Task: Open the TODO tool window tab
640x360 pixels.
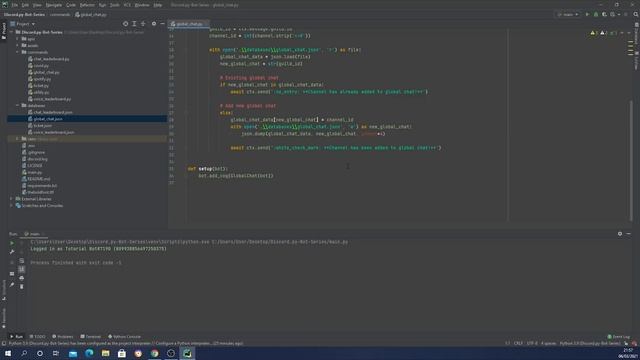Action: [x=38, y=337]
